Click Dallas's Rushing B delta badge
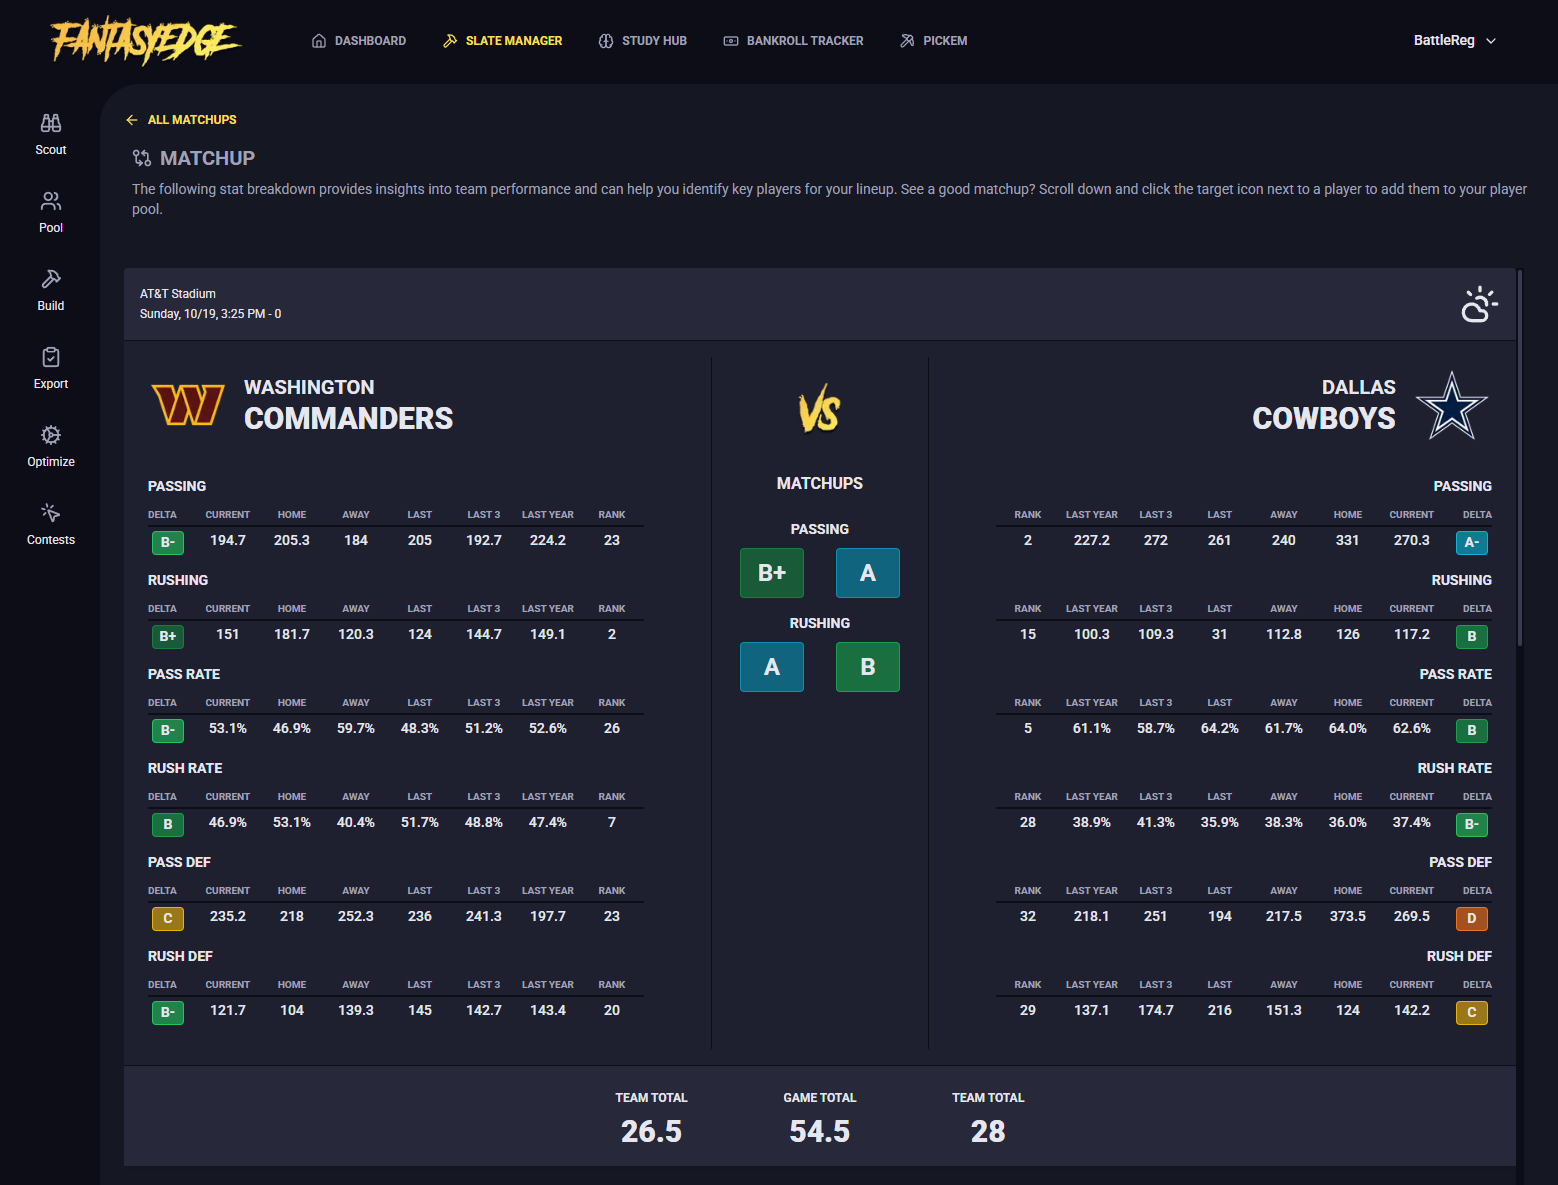This screenshot has width=1558, height=1185. [x=1472, y=636]
